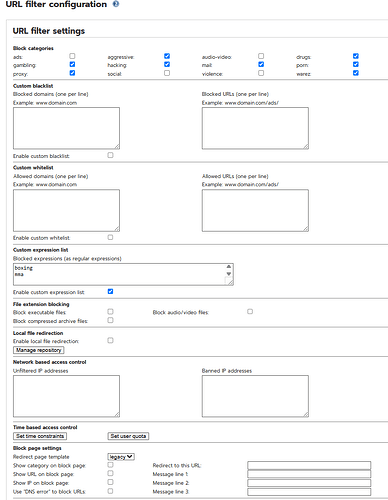Toggle the violence category checkbox
388x500 pixels.
click(261, 73)
